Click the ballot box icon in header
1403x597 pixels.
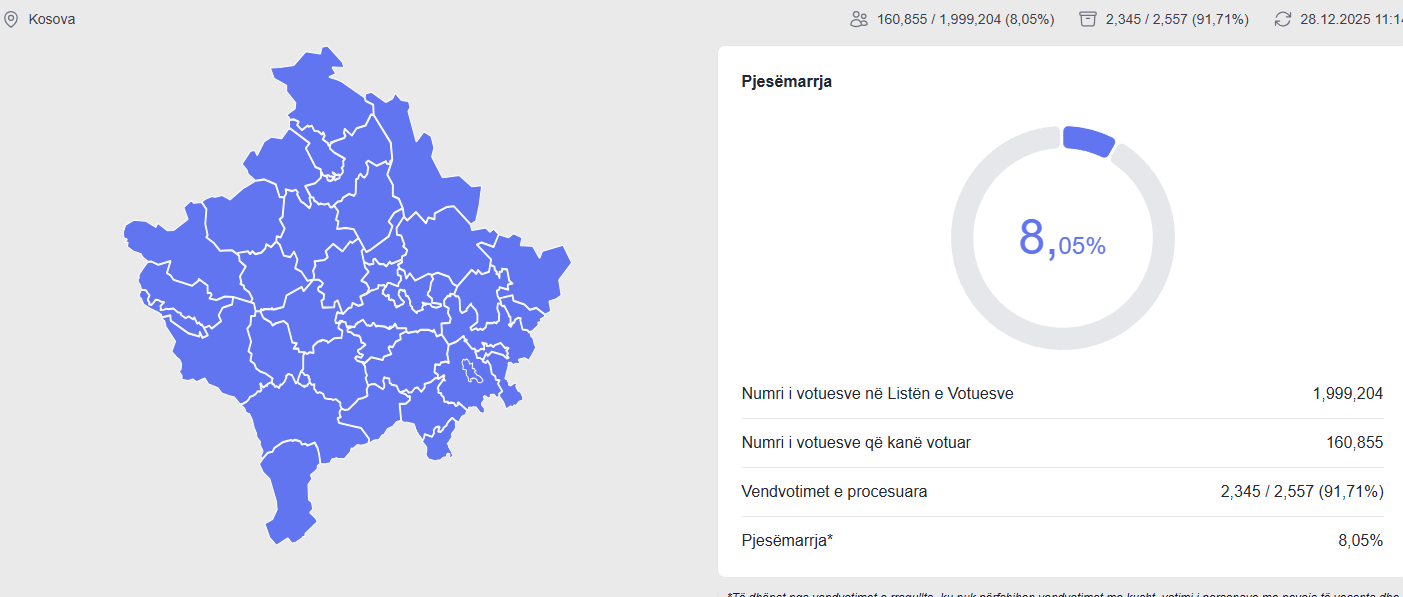click(1088, 19)
